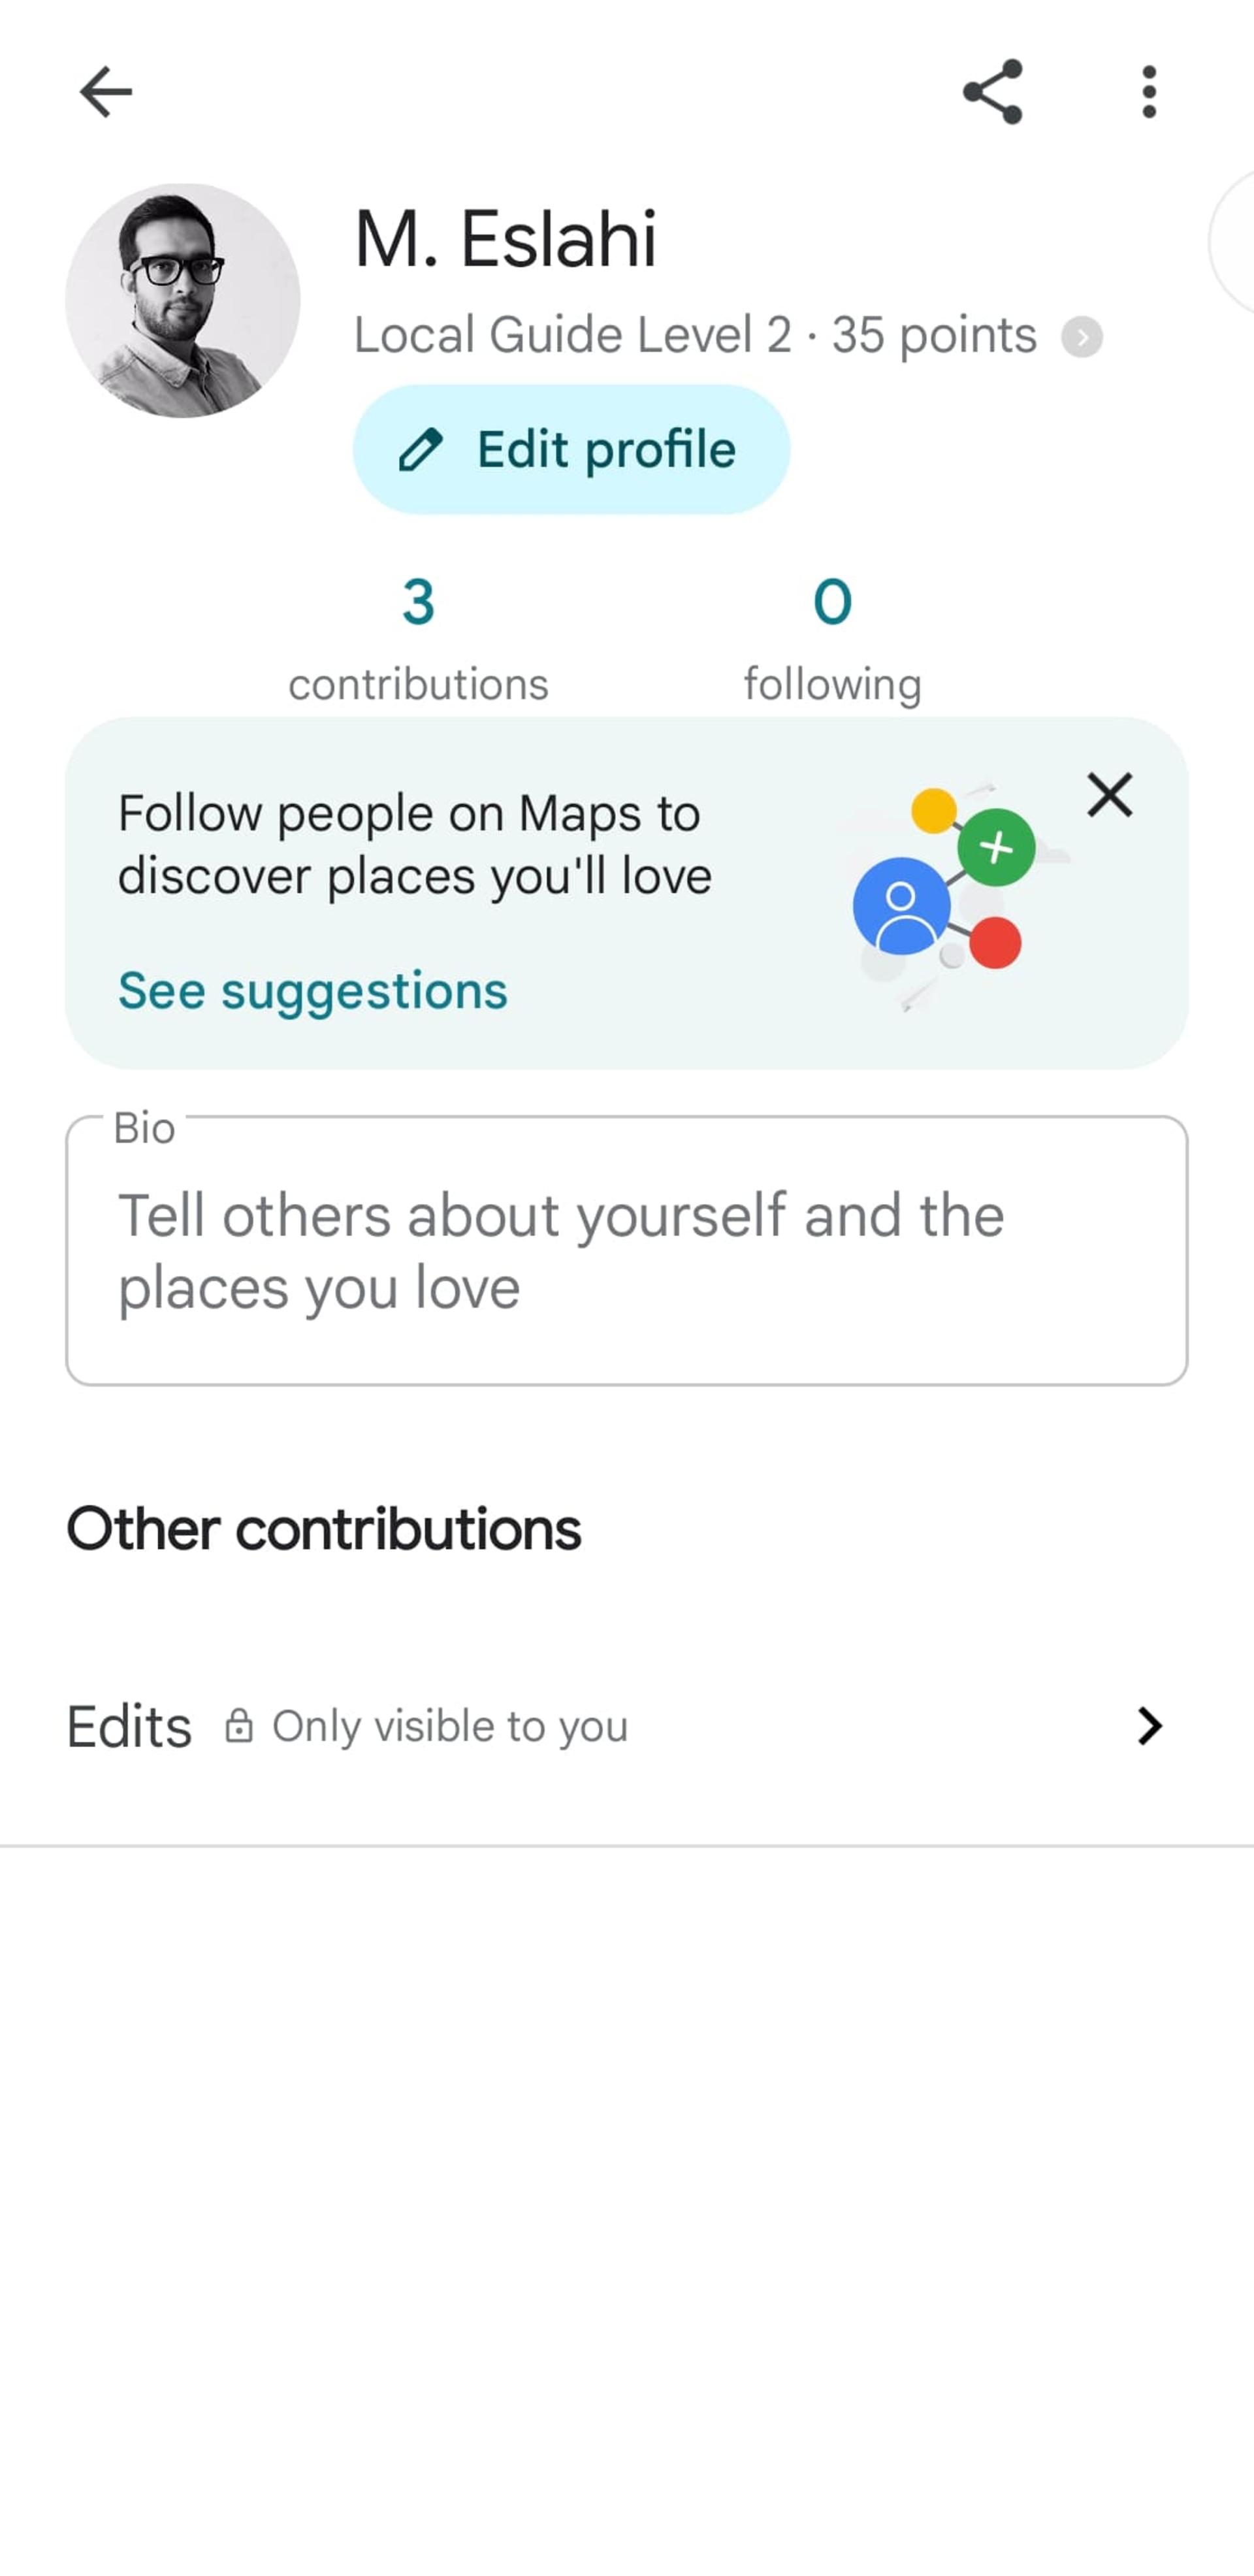Tap the points info arrow icon
The height and width of the screenshot is (2576, 1254).
[x=1082, y=337]
